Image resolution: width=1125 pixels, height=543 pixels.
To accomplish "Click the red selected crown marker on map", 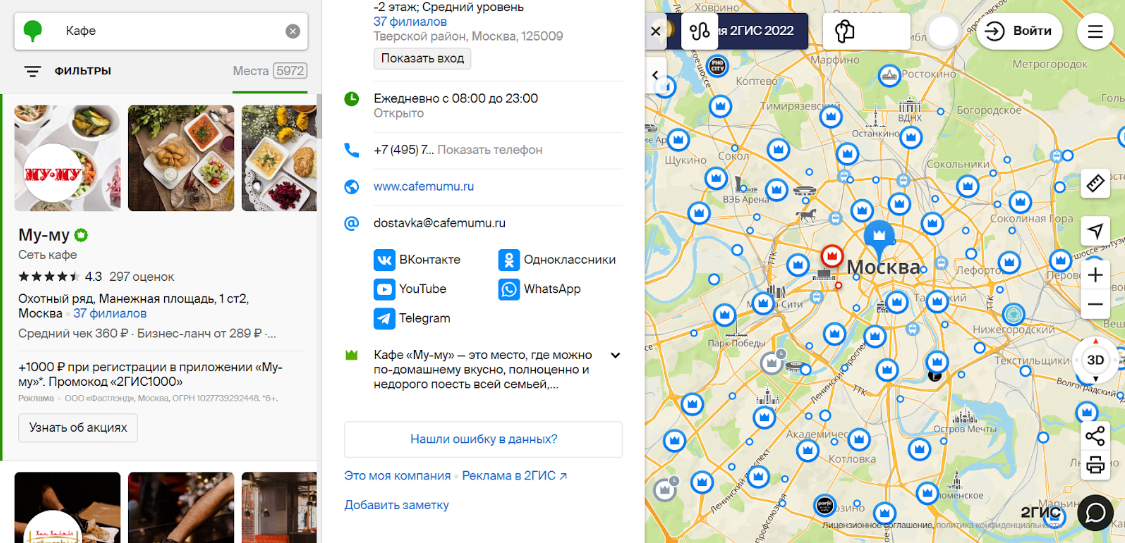I will (832, 256).
